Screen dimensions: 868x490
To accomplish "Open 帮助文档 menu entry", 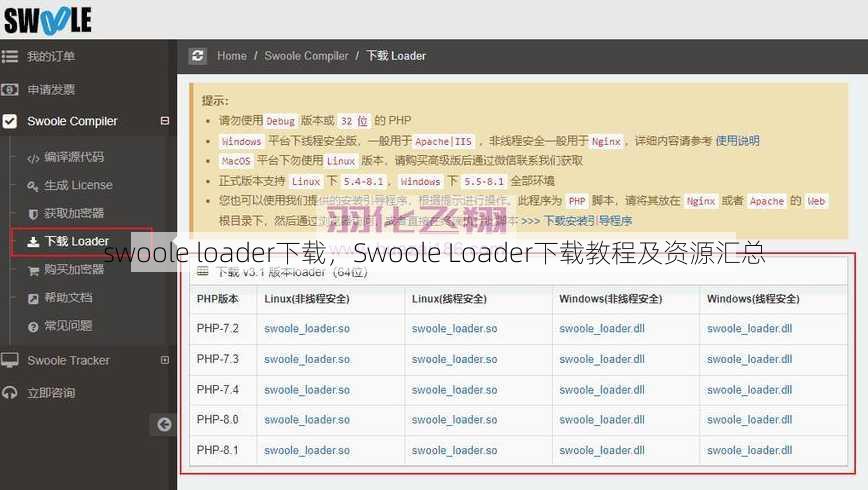I will pyautogui.click(x=68, y=298).
